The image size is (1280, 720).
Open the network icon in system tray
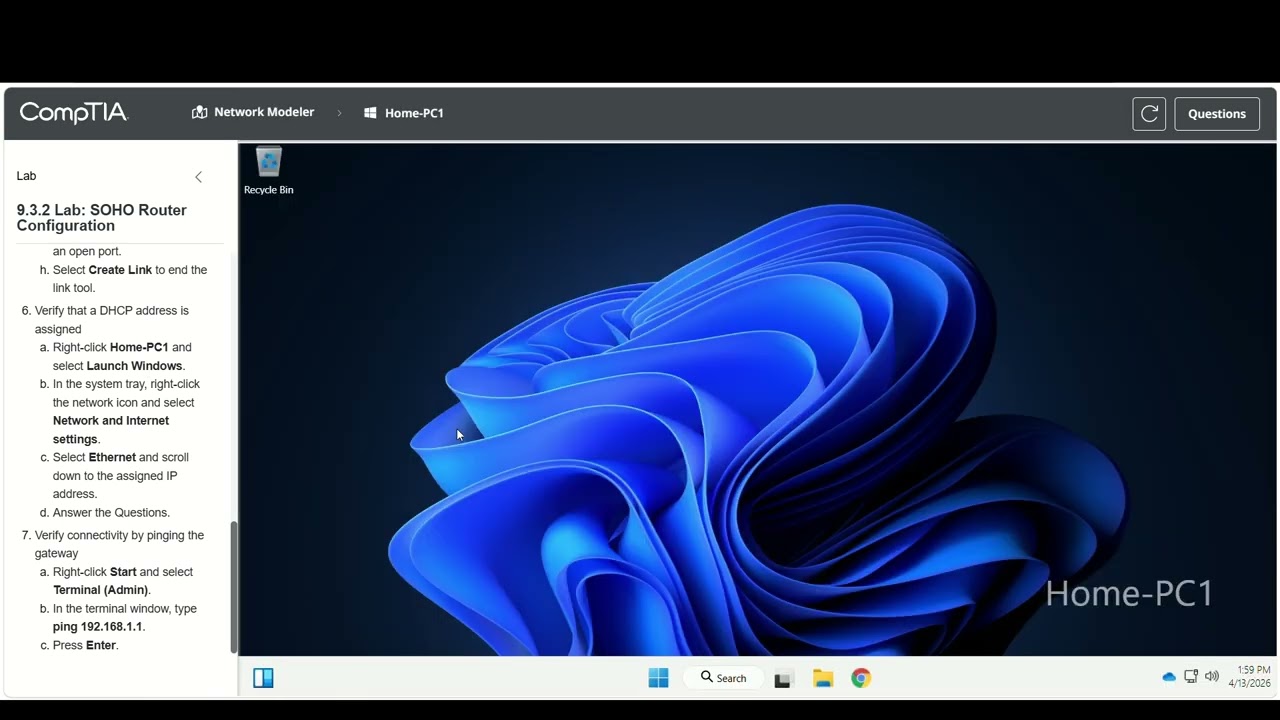coord(1191,677)
